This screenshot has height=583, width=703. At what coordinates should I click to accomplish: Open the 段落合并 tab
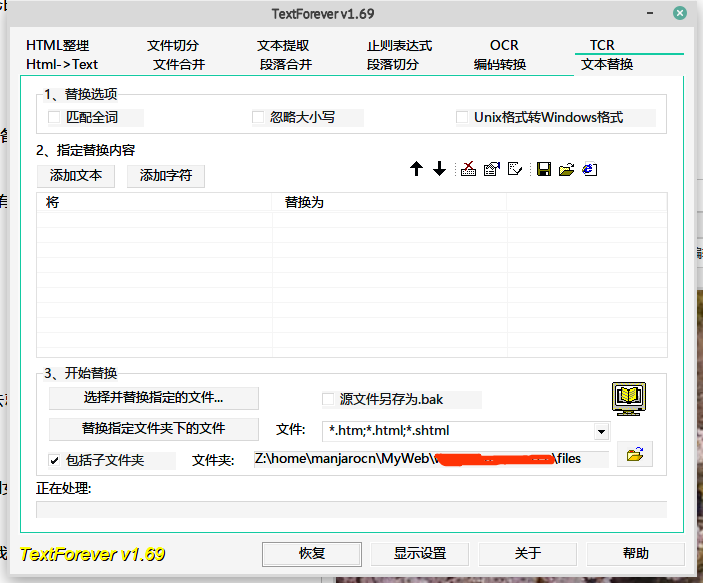tap(286, 65)
